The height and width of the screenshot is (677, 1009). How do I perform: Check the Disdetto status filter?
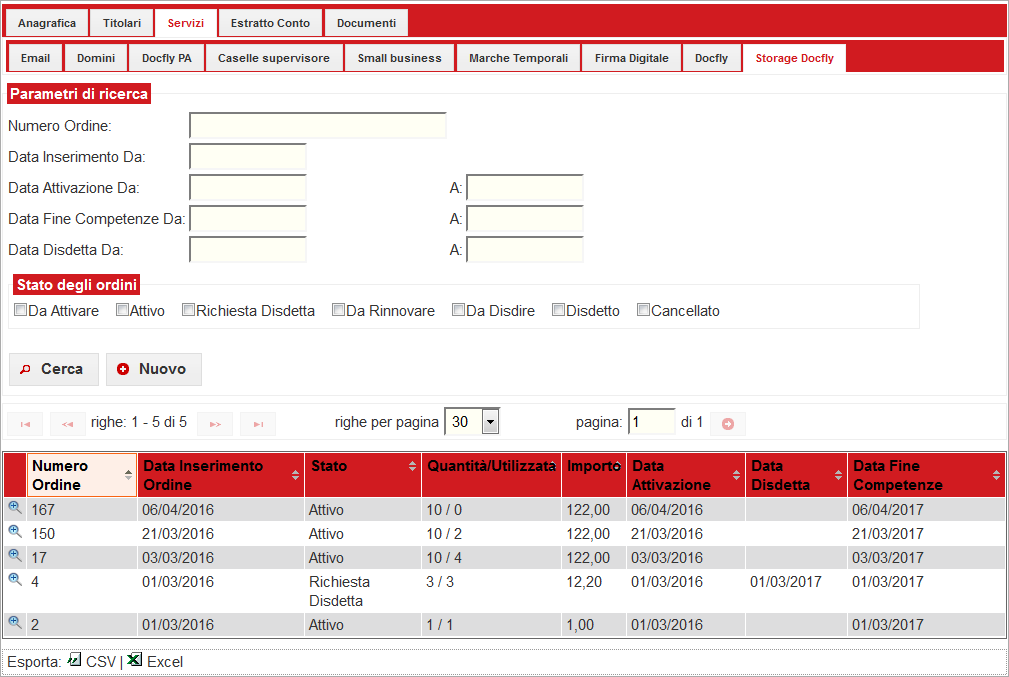tap(559, 310)
